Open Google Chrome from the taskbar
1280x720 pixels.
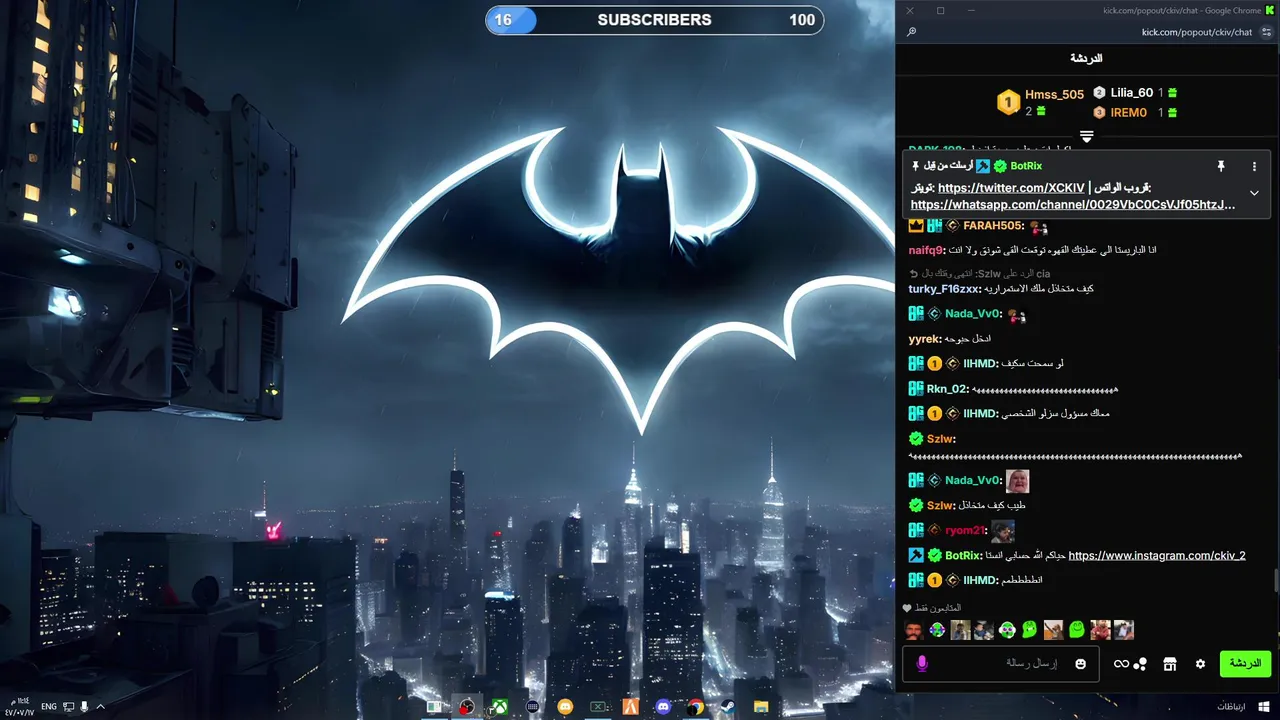pyautogui.click(x=695, y=707)
